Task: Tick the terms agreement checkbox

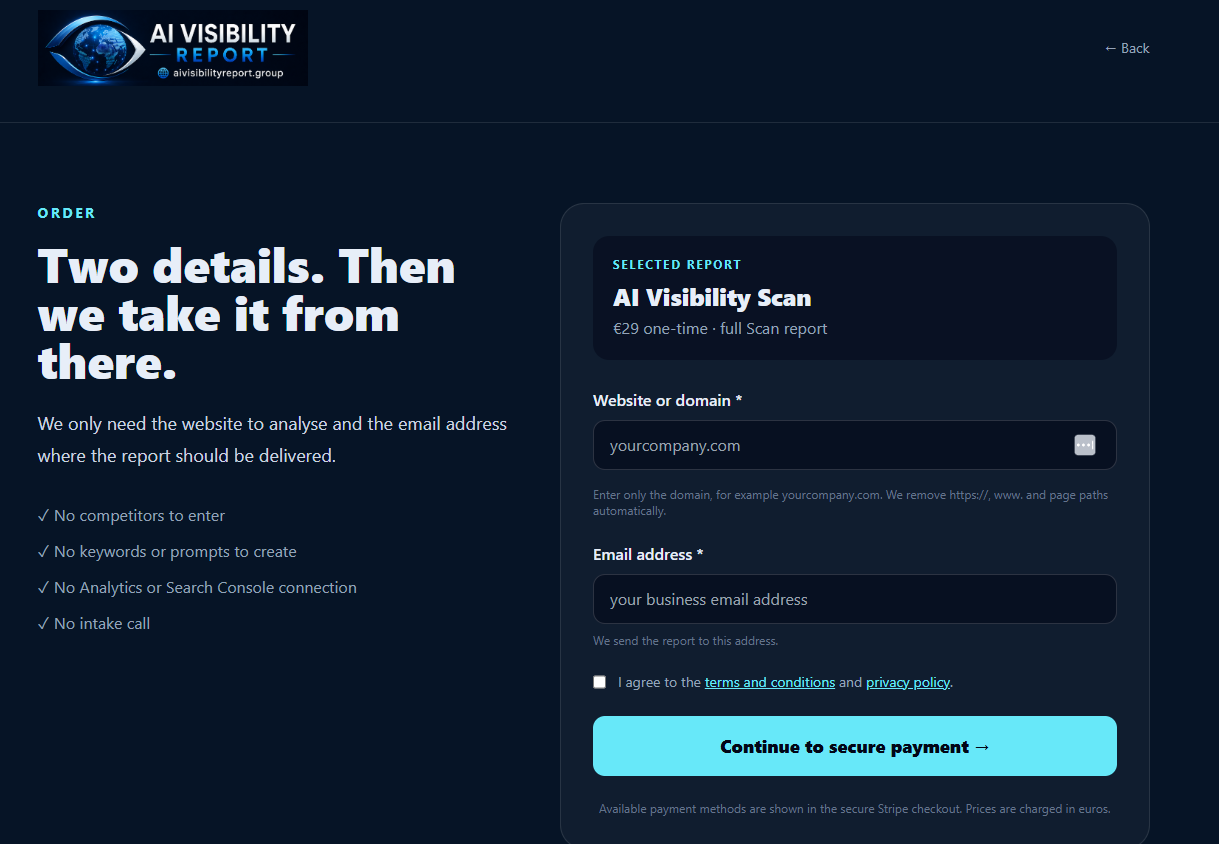Action: pos(600,682)
